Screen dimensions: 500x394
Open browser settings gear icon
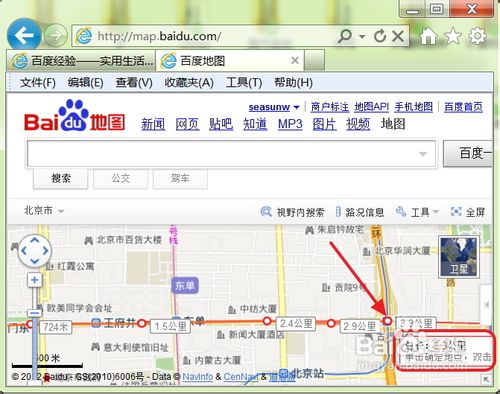click(x=478, y=36)
